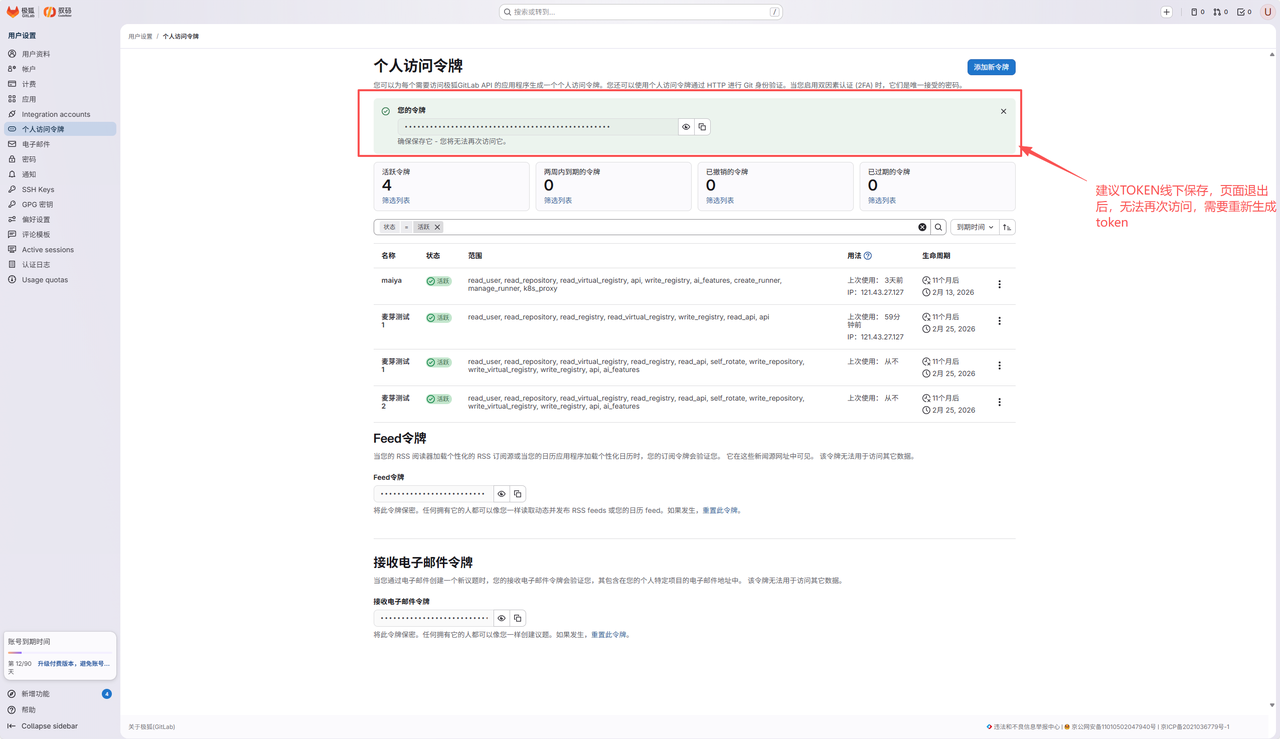The height and width of the screenshot is (739, 1280).
Task: Toggle visibility of the 接收电子邮件令牌 value
Action: (x=502, y=618)
